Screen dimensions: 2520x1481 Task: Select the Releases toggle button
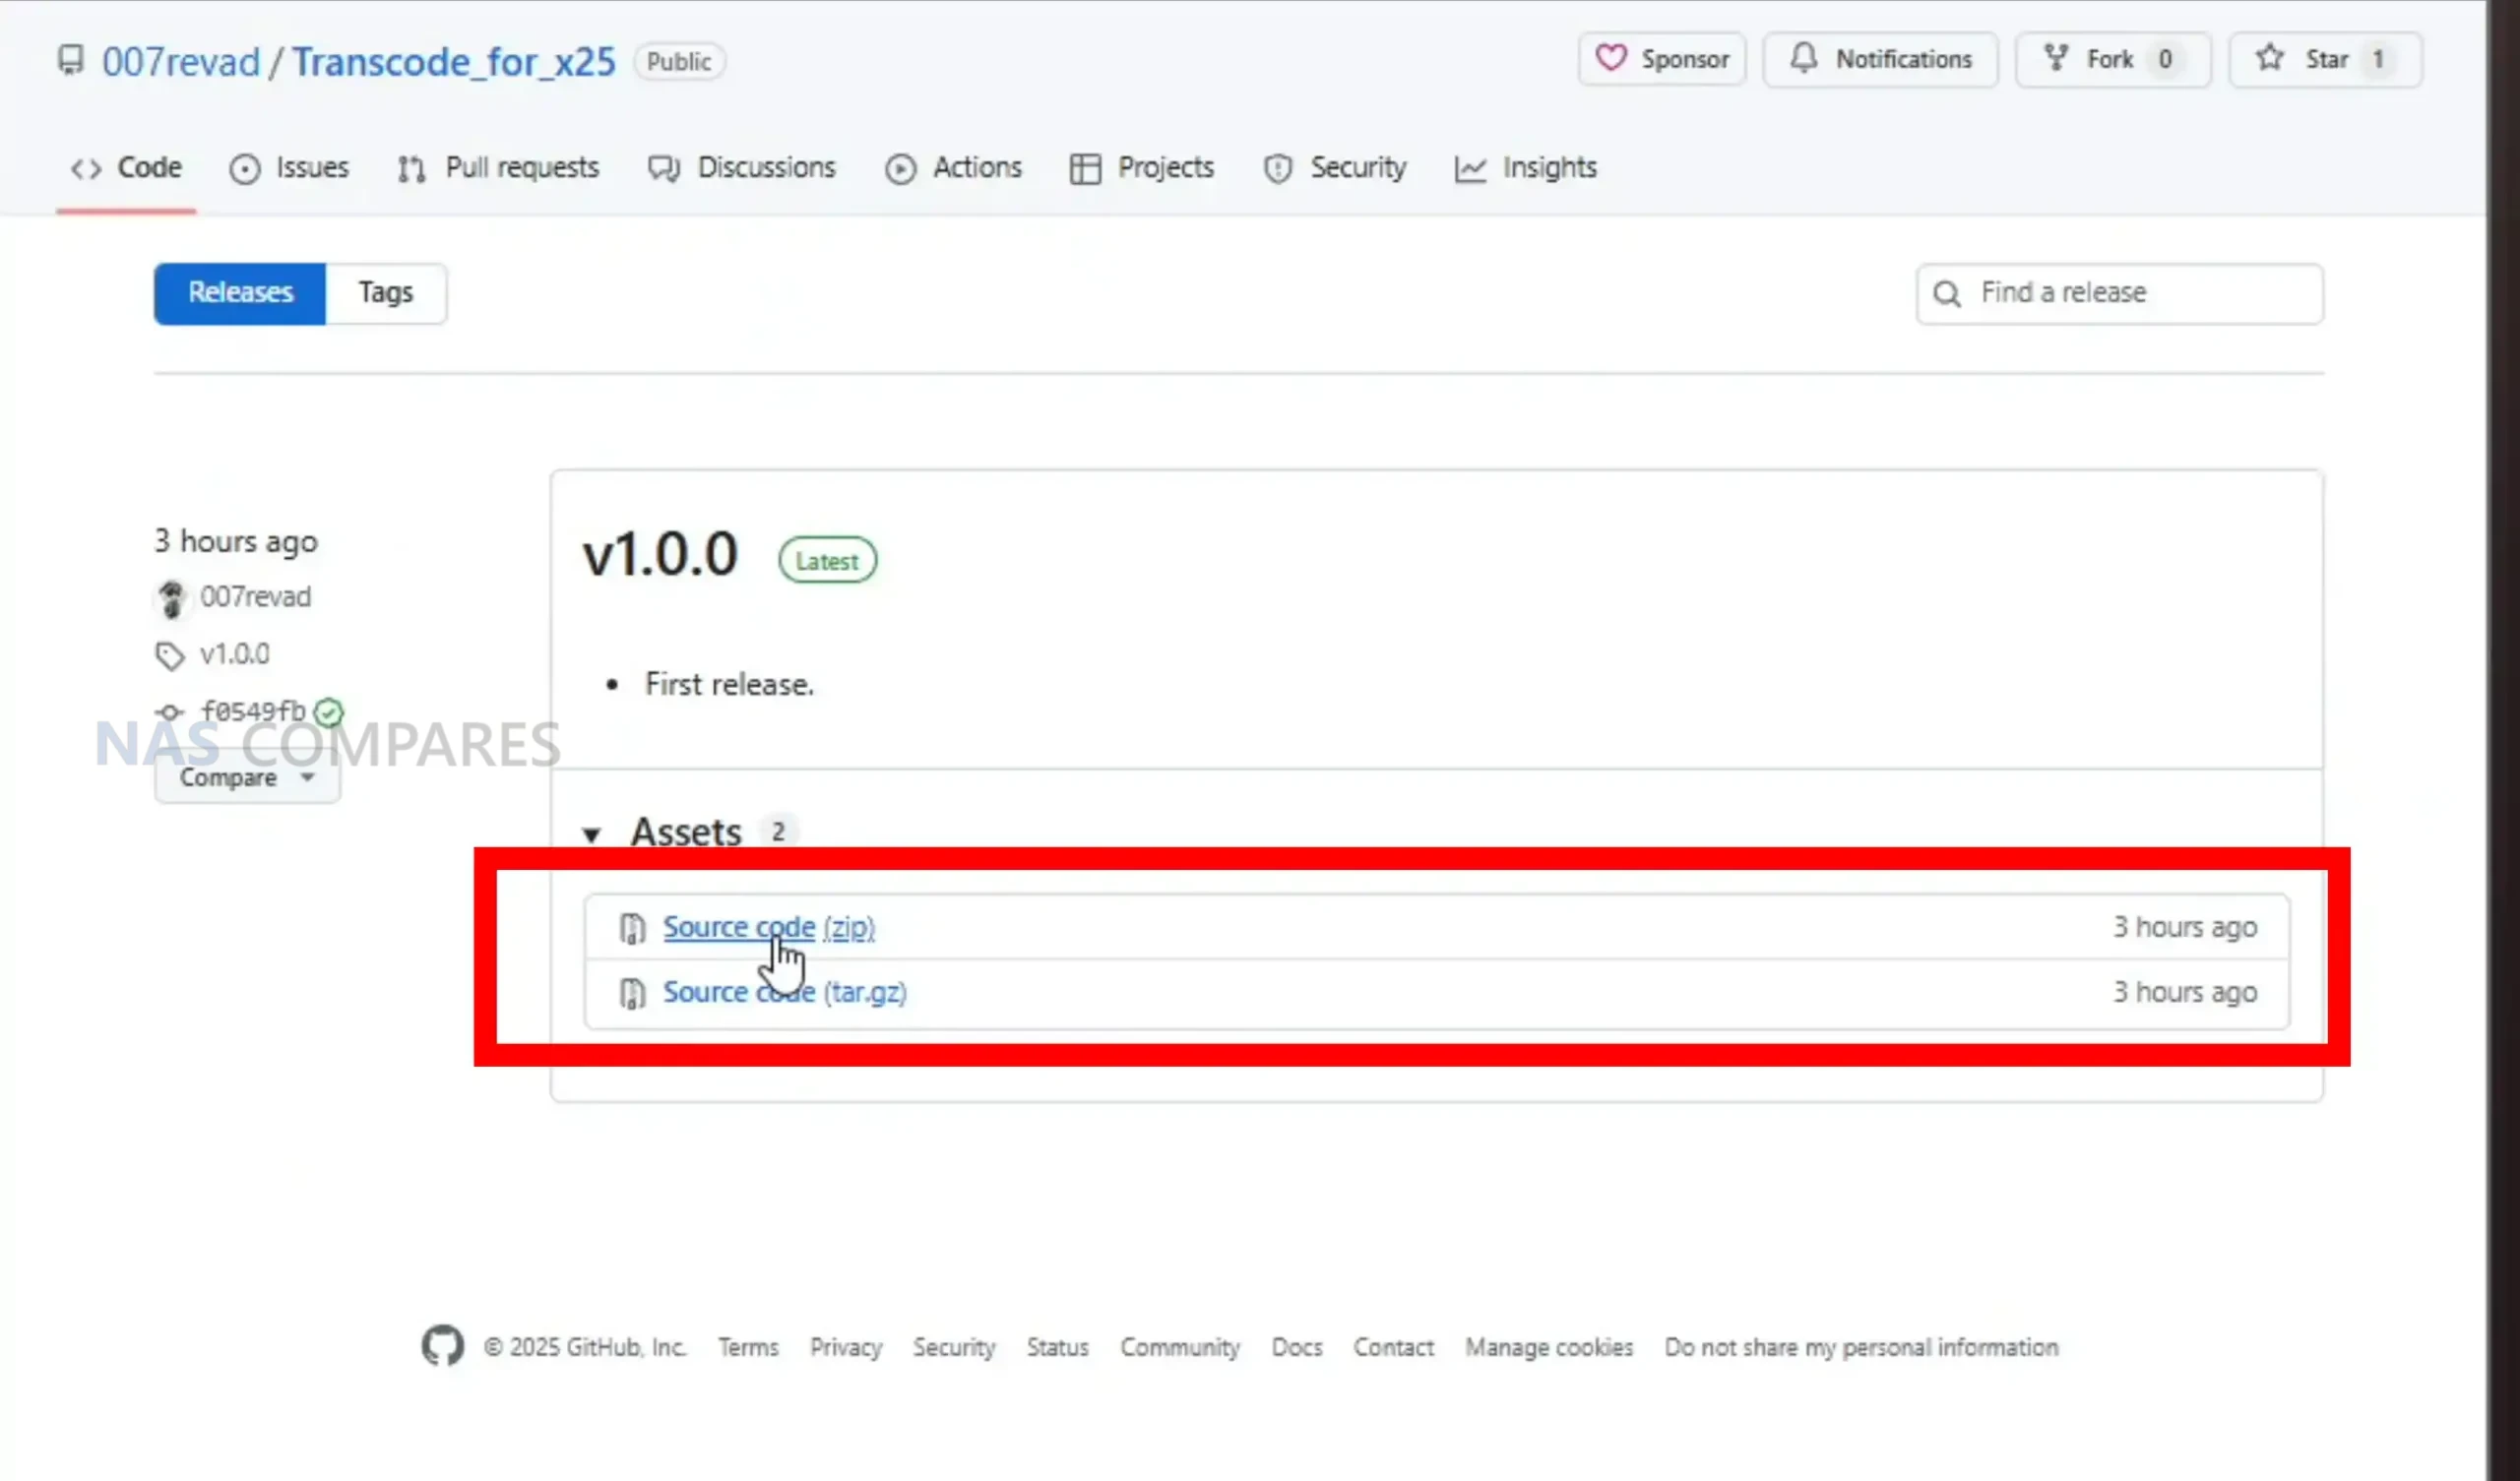tap(240, 293)
